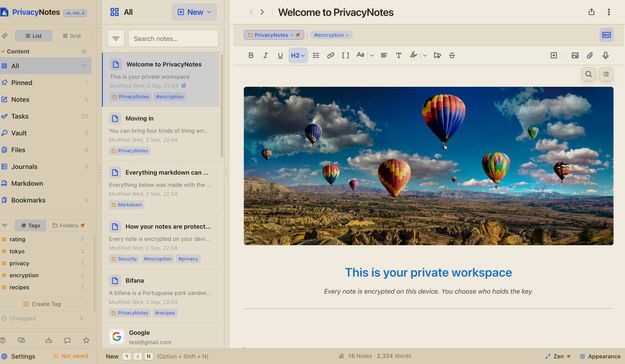Insert a code block with the brackets icon
The image size is (625, 364).
(346, 55)
